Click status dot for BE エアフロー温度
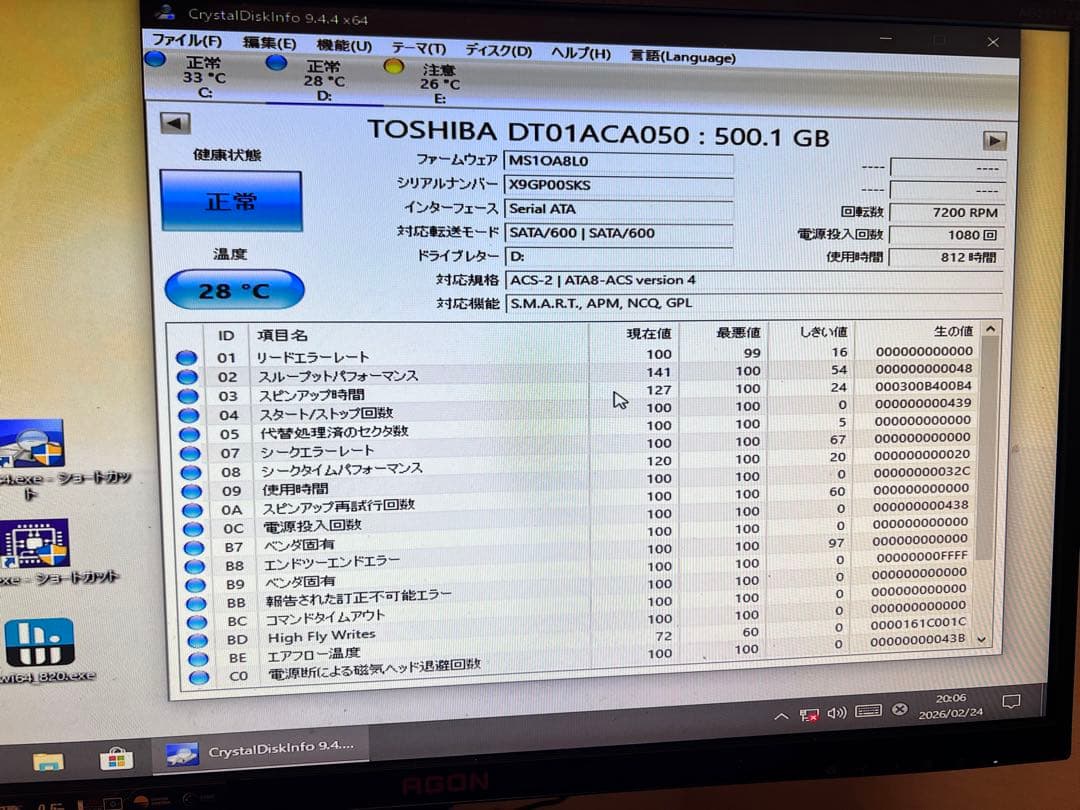 tap(198, 659)
